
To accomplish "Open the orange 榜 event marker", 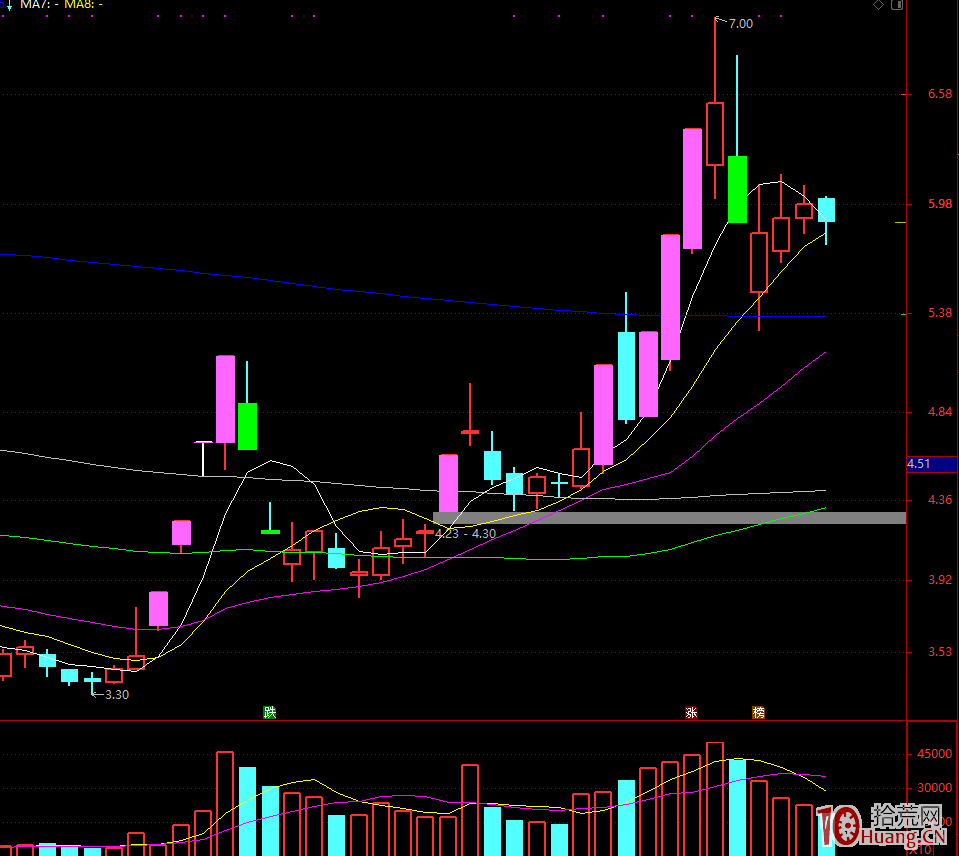I will pyautogui.click(x=758, y=712).
